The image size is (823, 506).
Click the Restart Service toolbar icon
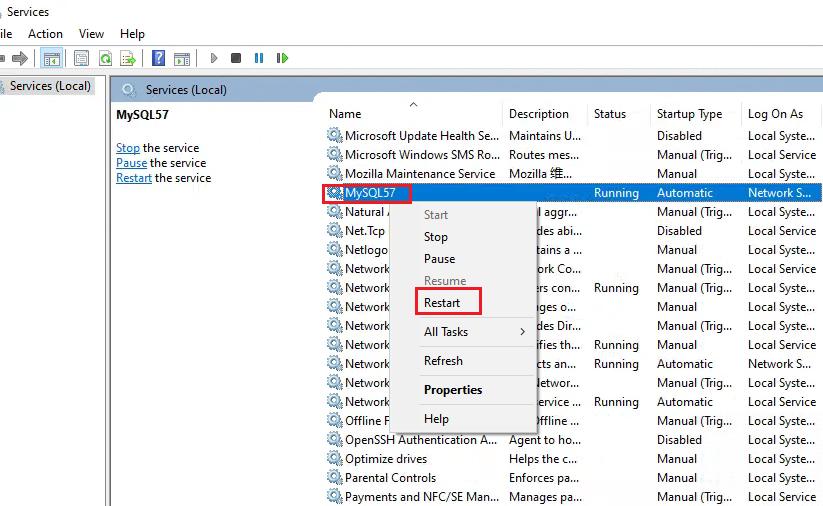(x=283, y=59)
